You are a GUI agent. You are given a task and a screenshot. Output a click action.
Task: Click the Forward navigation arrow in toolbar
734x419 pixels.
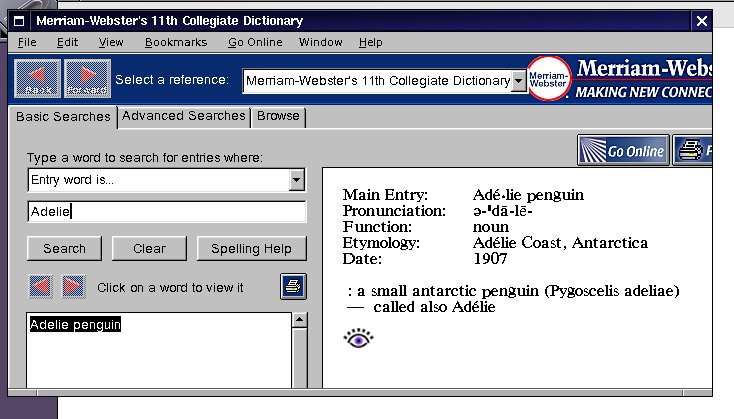click(x=88, y=79)
